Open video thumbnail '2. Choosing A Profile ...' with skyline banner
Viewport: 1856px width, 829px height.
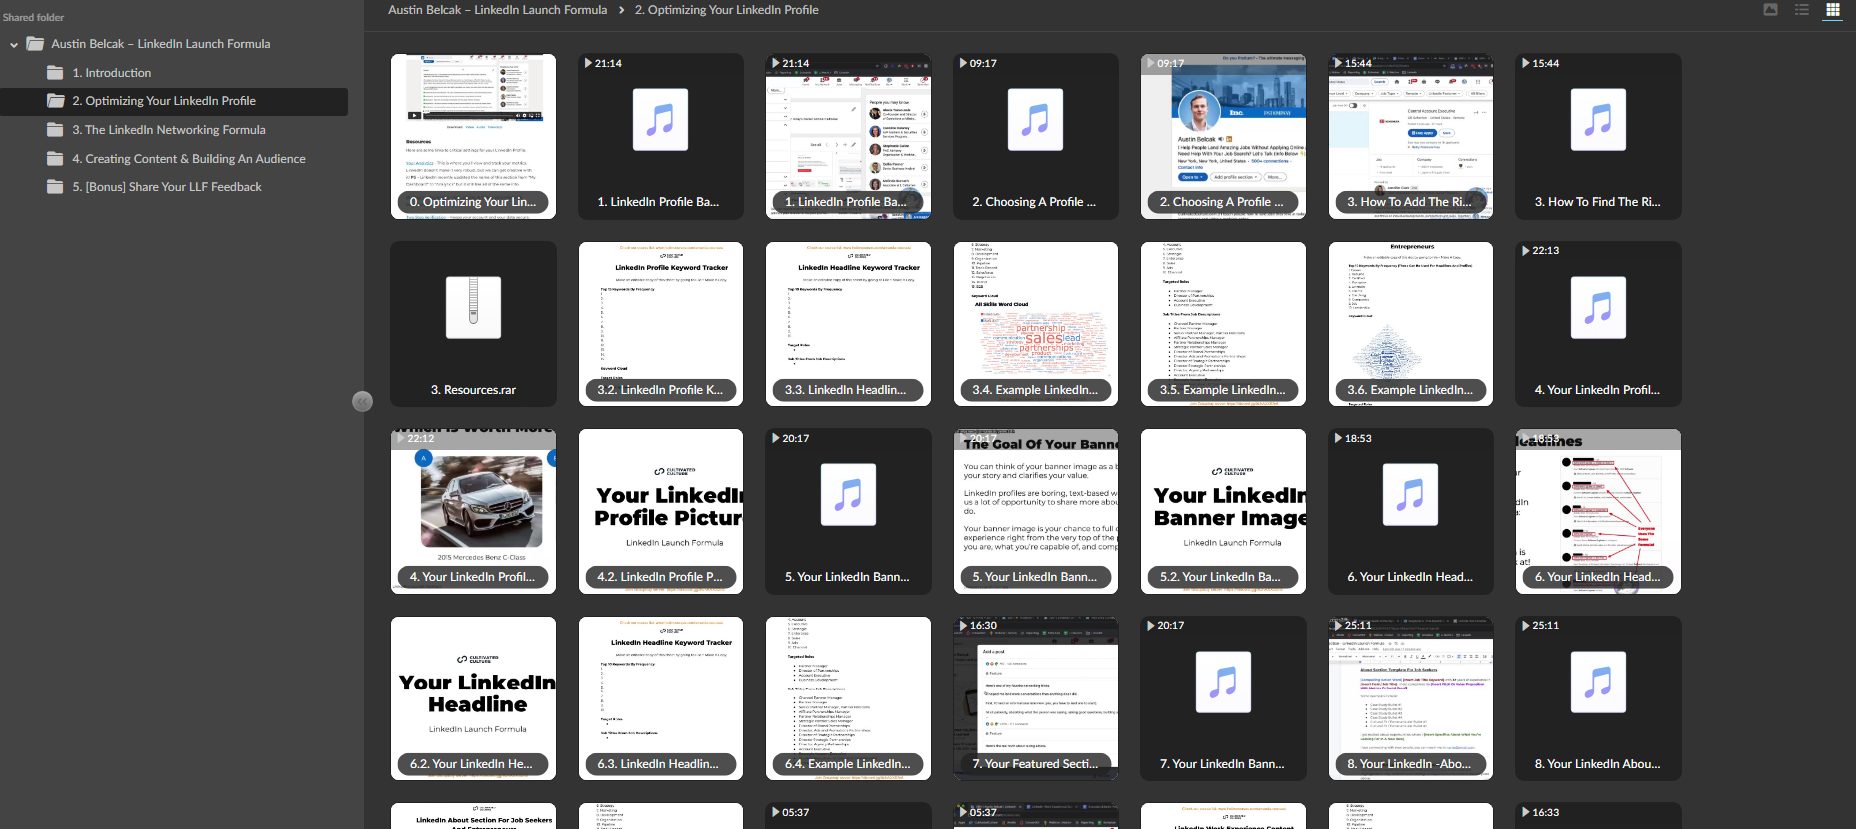click(1223, 136)
